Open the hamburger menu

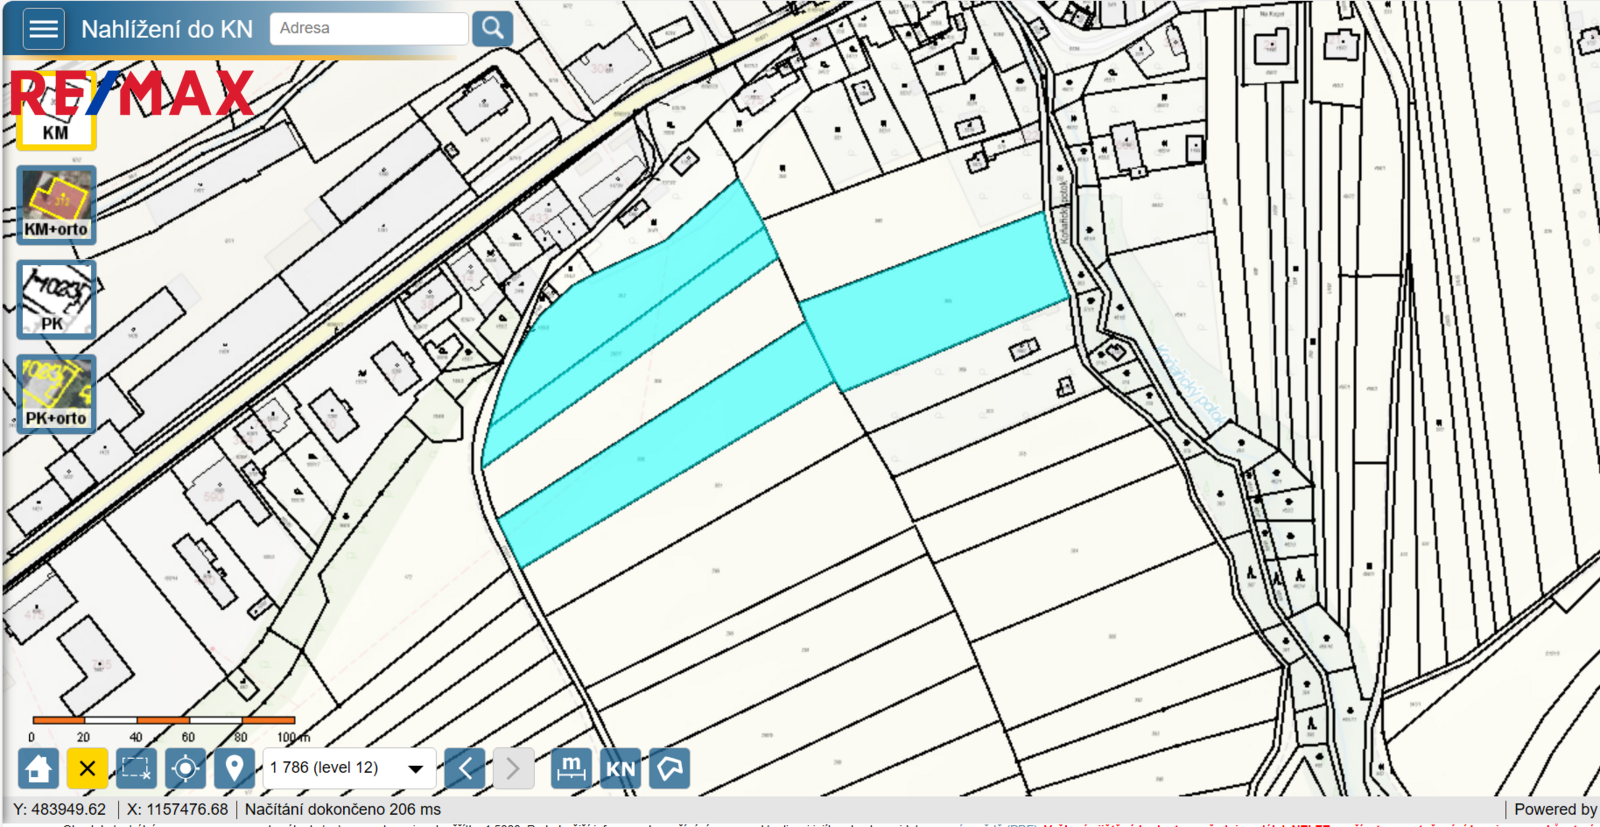point(43,28)
